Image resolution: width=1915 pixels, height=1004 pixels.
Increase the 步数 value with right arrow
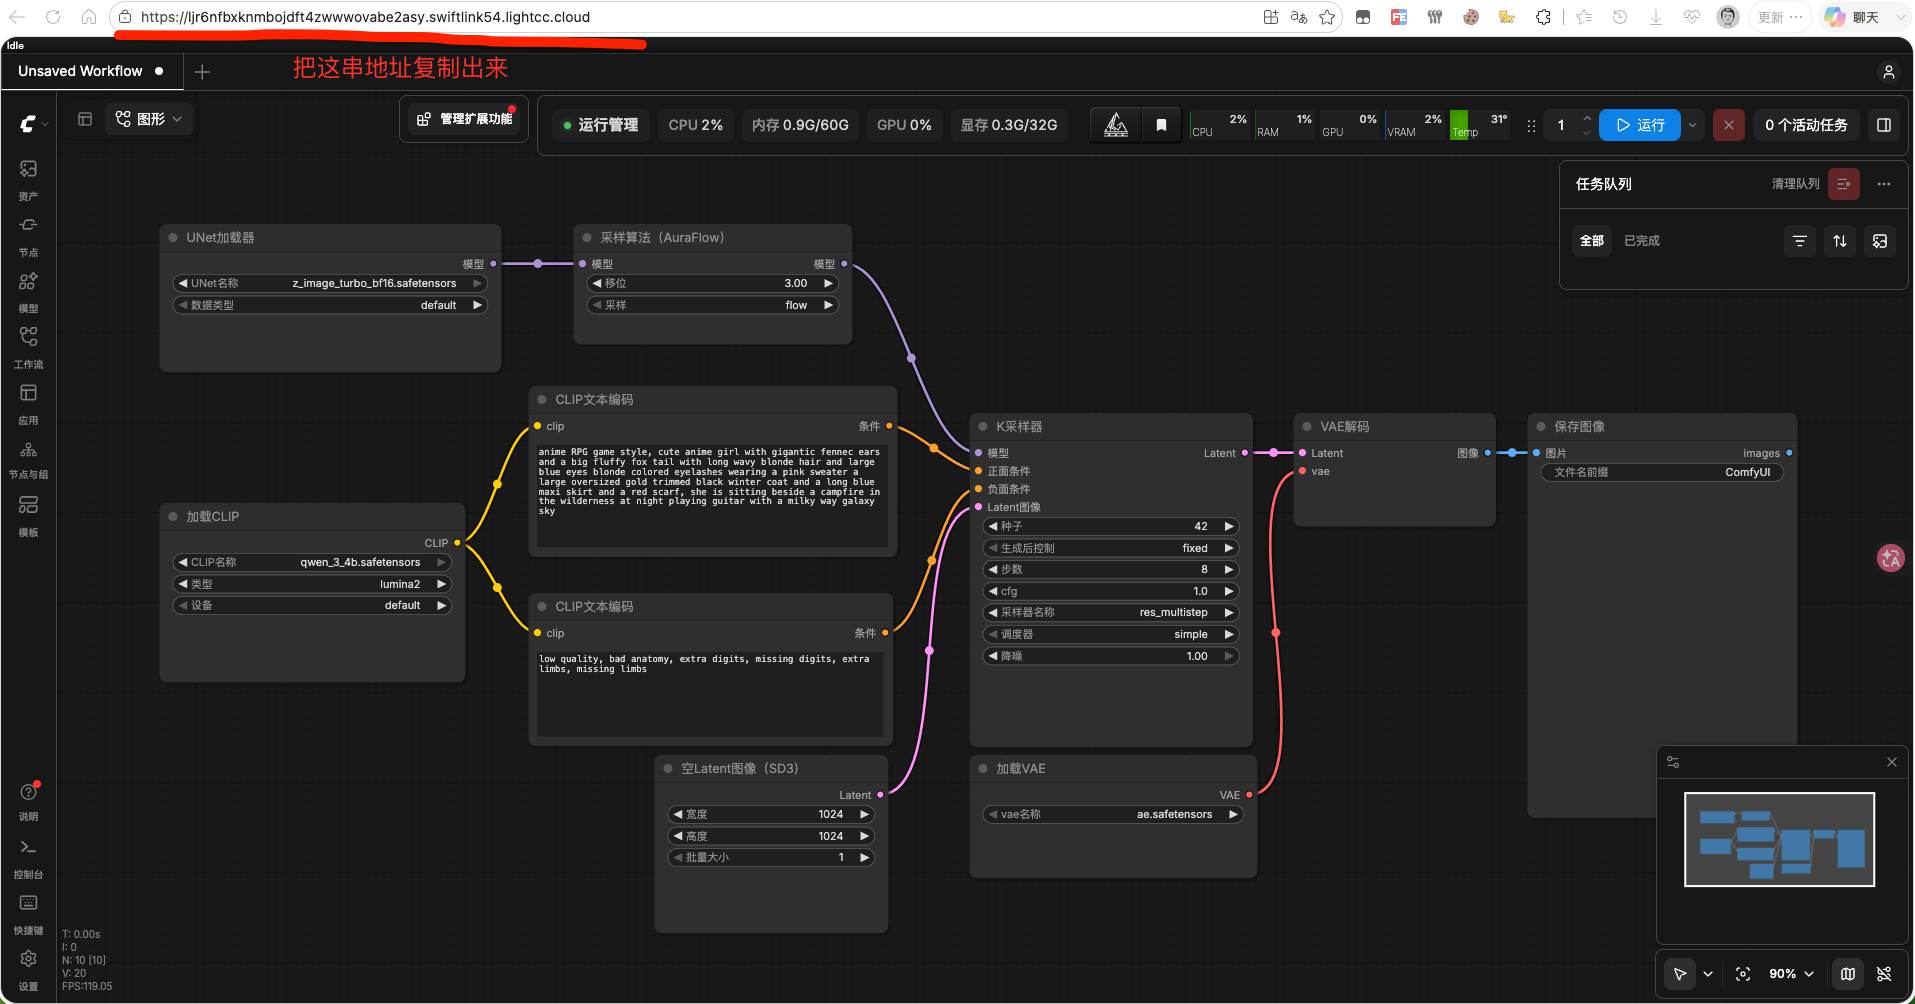point(1229,570)
